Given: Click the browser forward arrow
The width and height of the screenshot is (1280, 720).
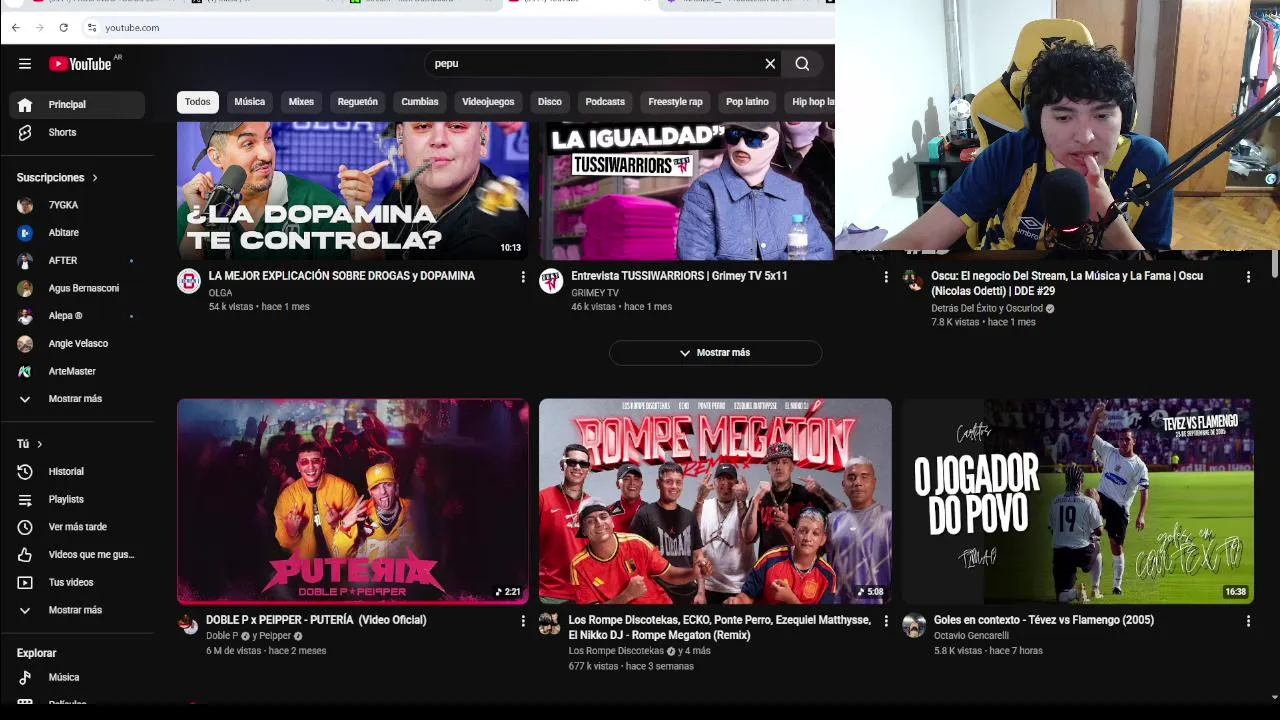Looking at the screenshot, I should pos(39,28).
